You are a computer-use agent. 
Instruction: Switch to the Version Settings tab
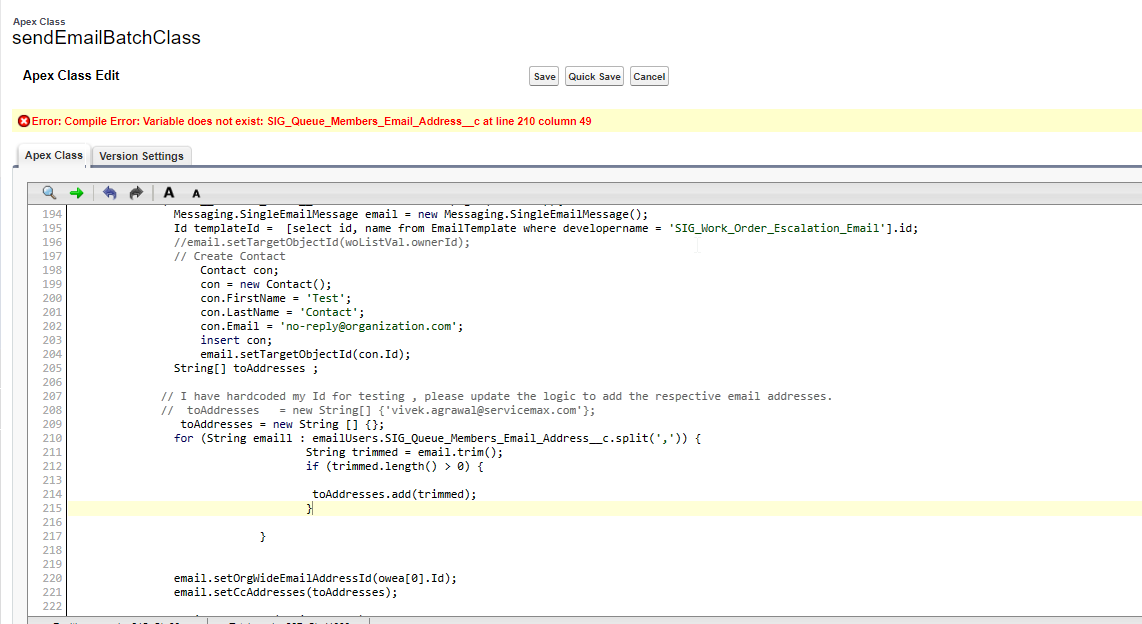141,156
